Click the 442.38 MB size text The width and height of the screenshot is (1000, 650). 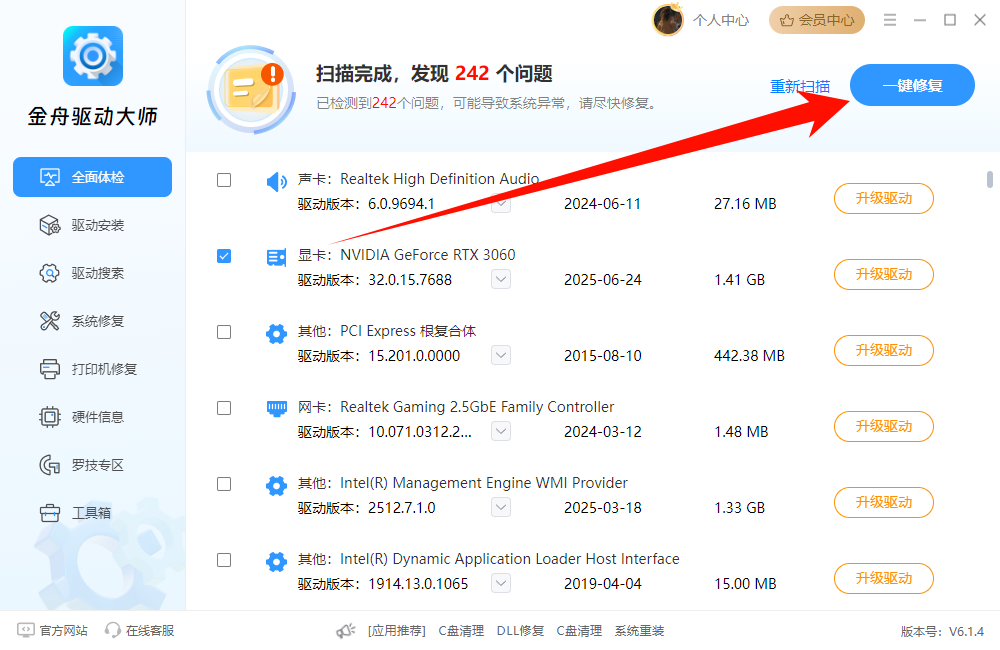[749, 356]
